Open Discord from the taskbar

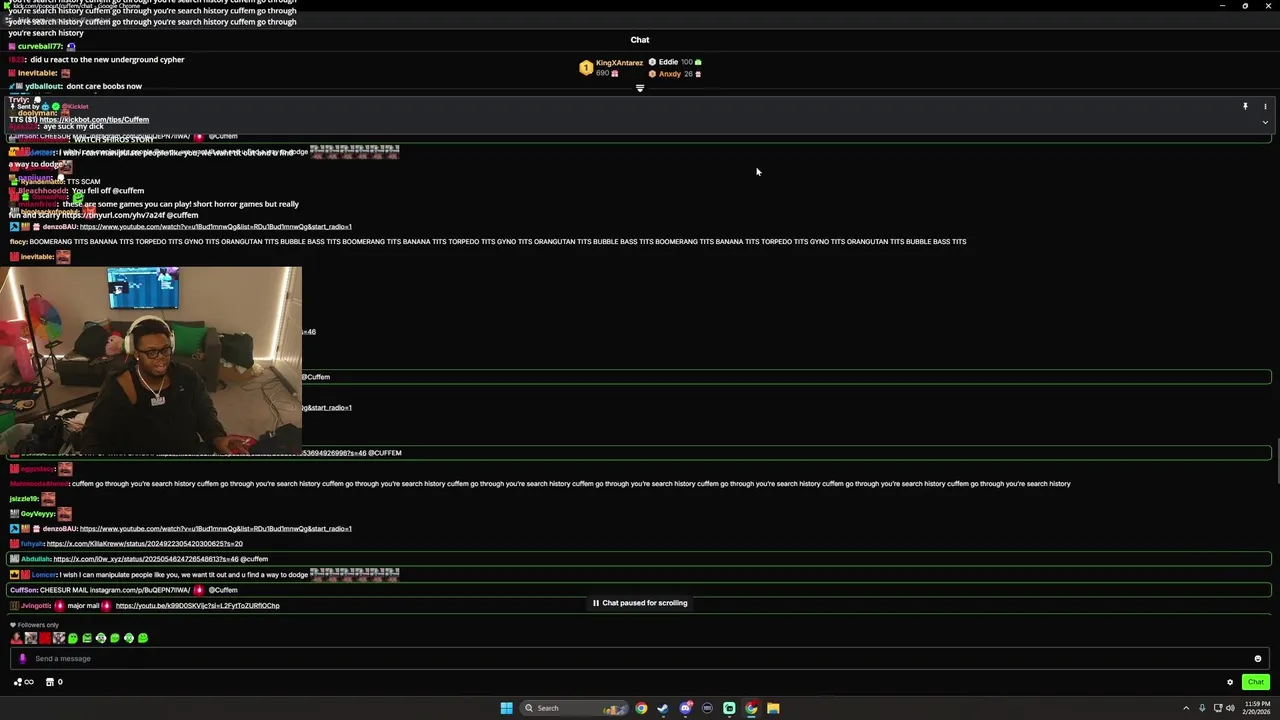[x=685, y=708]
